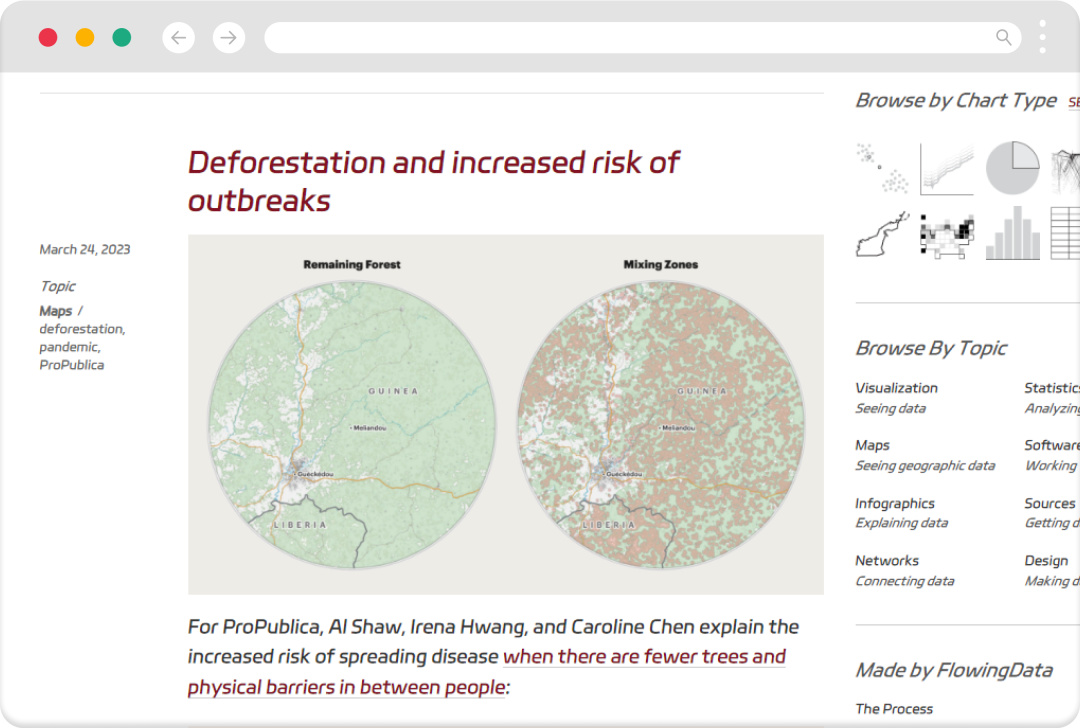This screenshot has height=728, width=1080.
Task: Click the browser address bar field
Action: click(630, 38)
